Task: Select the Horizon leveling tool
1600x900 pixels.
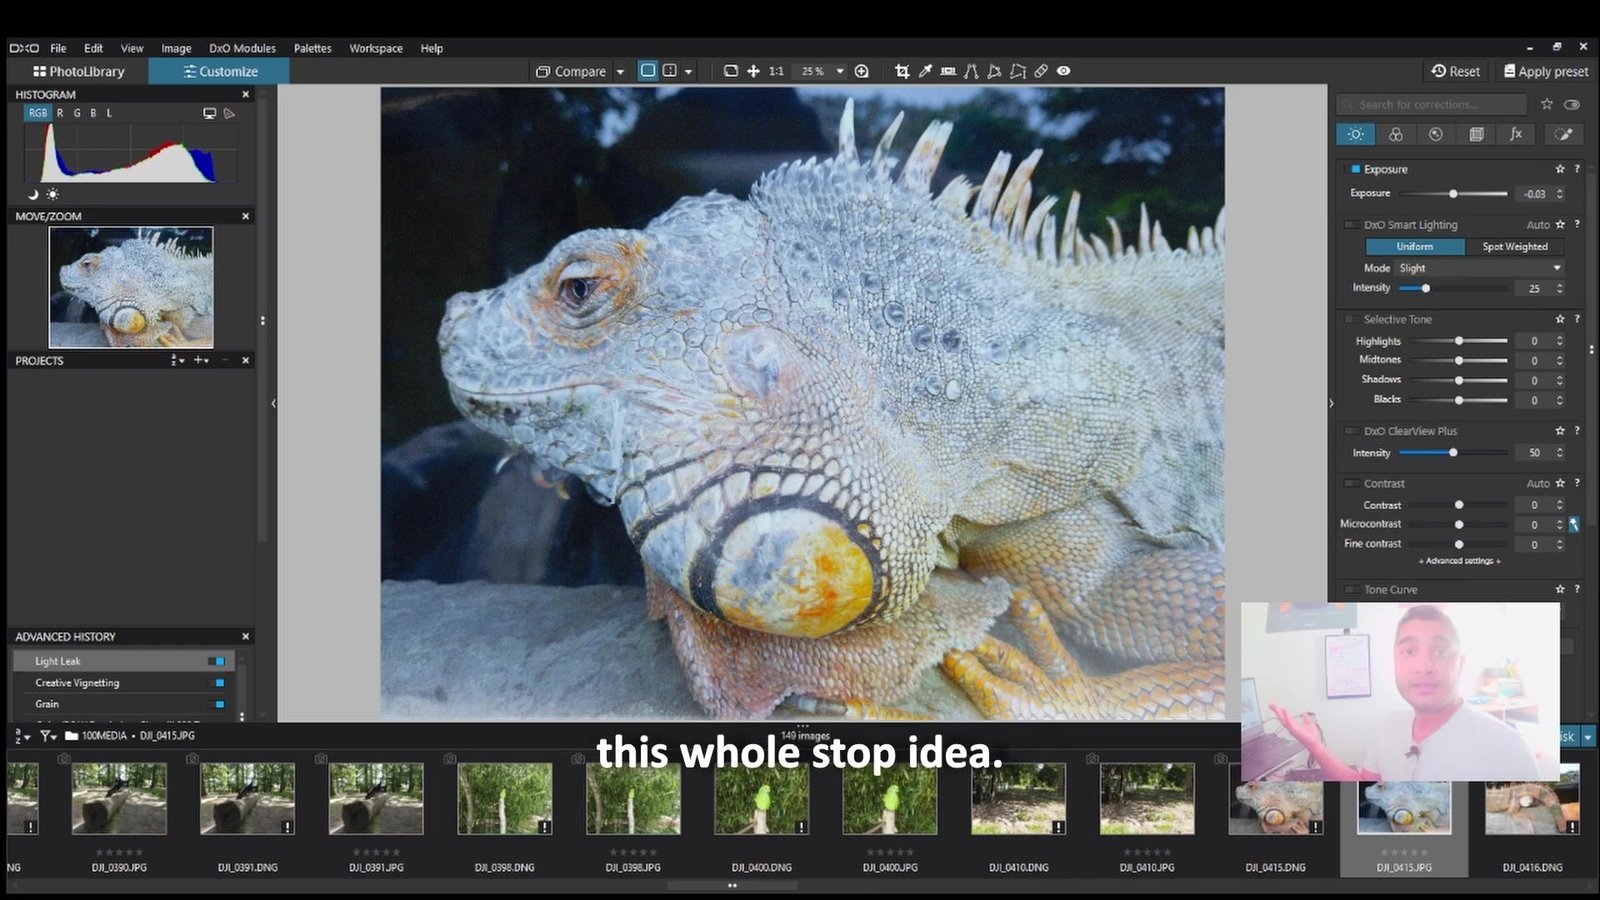Action: click(x=948, y=71)
